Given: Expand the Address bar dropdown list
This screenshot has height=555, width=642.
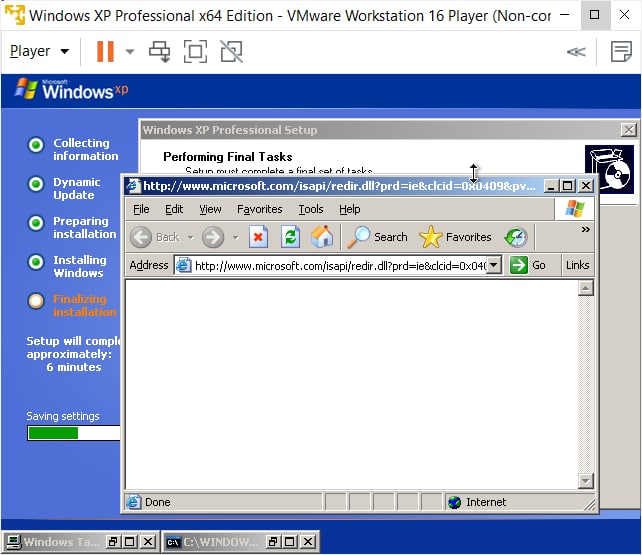Looking at the screenshot, I should (494, 265).
